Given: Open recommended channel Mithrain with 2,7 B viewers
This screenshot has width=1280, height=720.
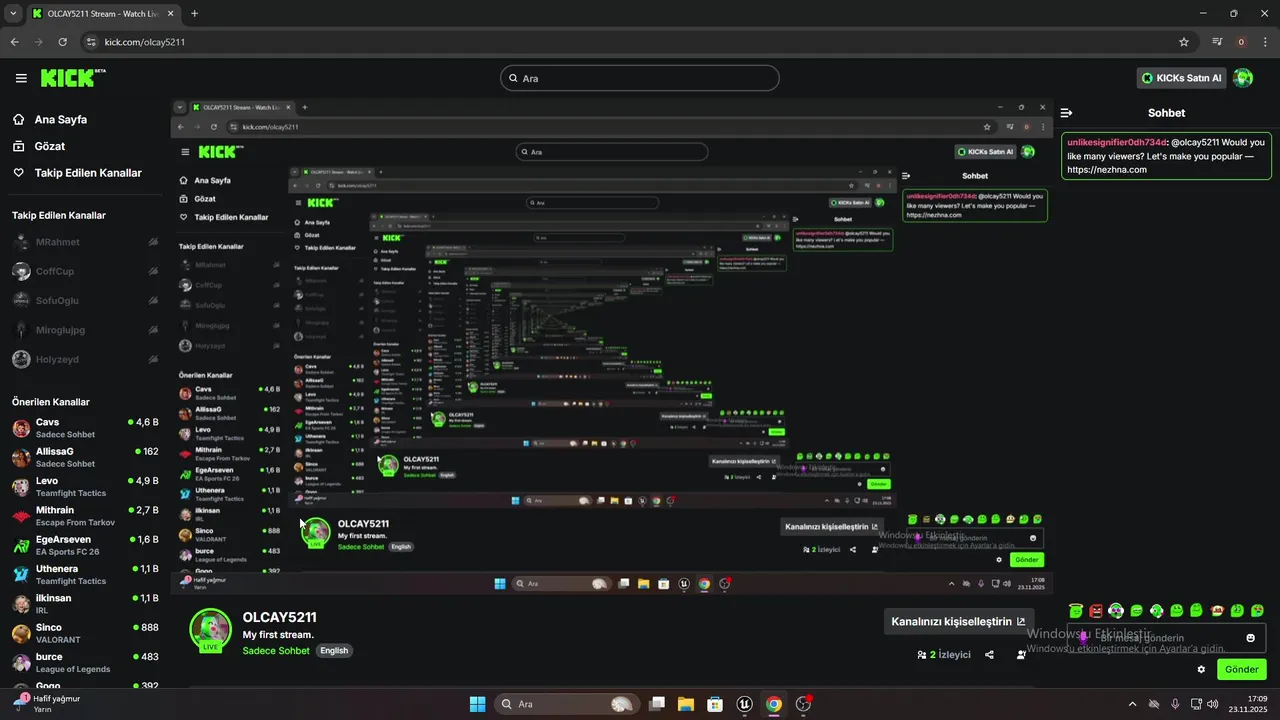Looking at the screenshot, I should click(x=85, y=516).
